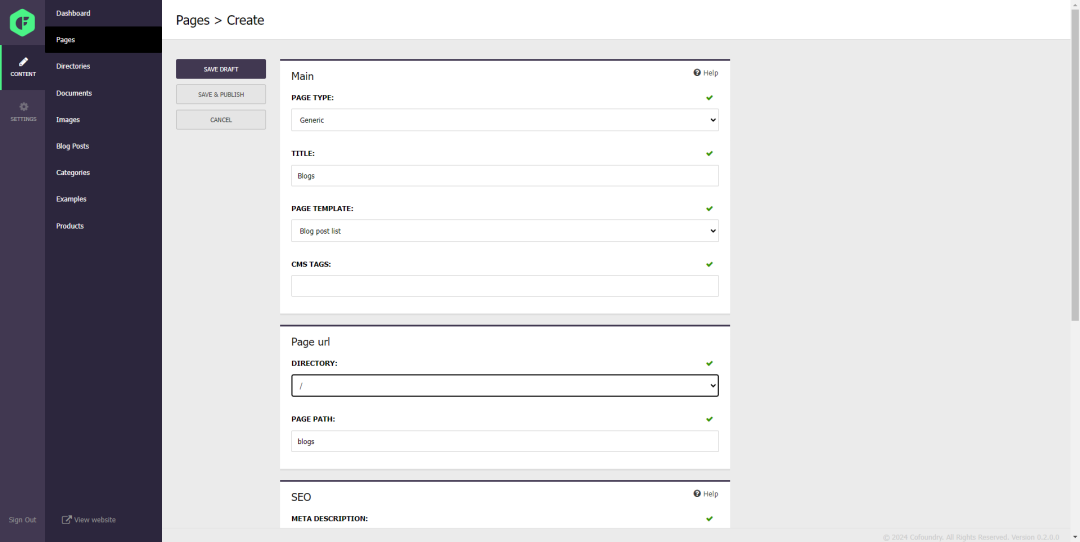Click the green checkmark beside Meta Description

709,519
